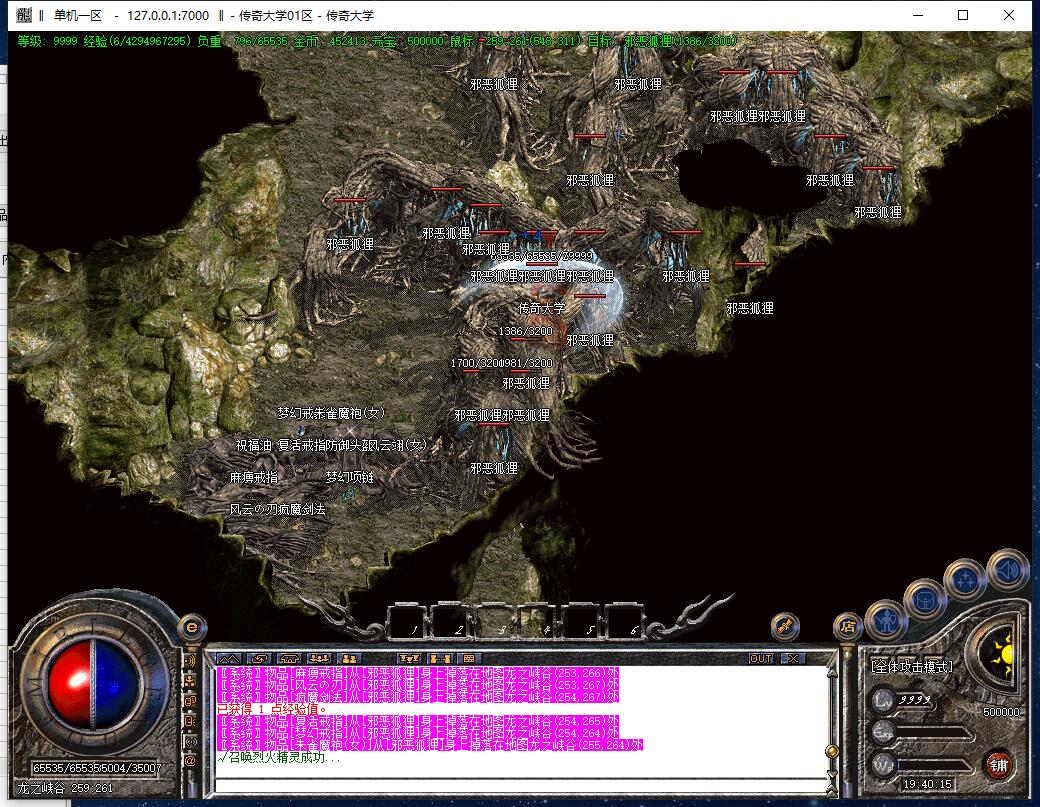This screenshot has width=1040, height=807.
Task: Click the red 已获得 1 点经验值 chat line
Action: (x=272, y=709)
